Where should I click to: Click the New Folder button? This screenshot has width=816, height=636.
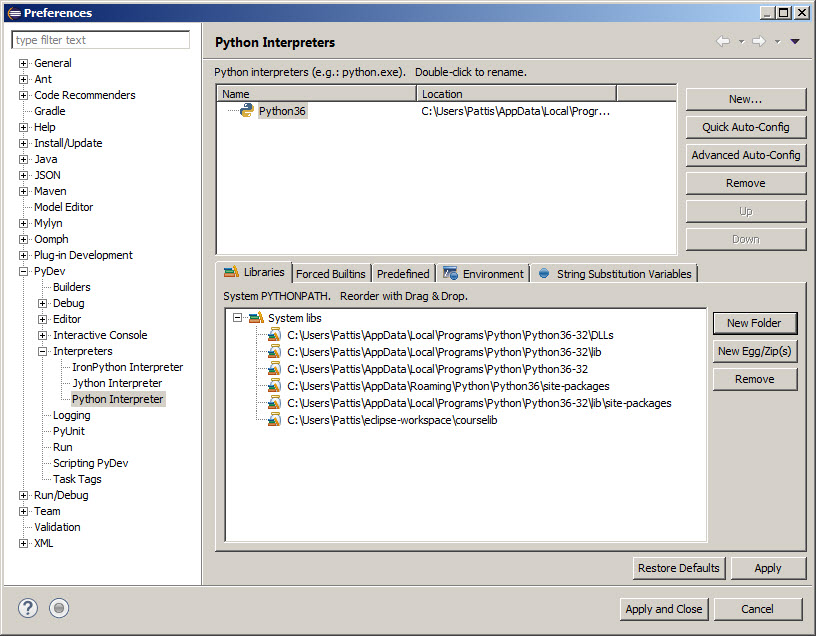(x=754, y=323)
